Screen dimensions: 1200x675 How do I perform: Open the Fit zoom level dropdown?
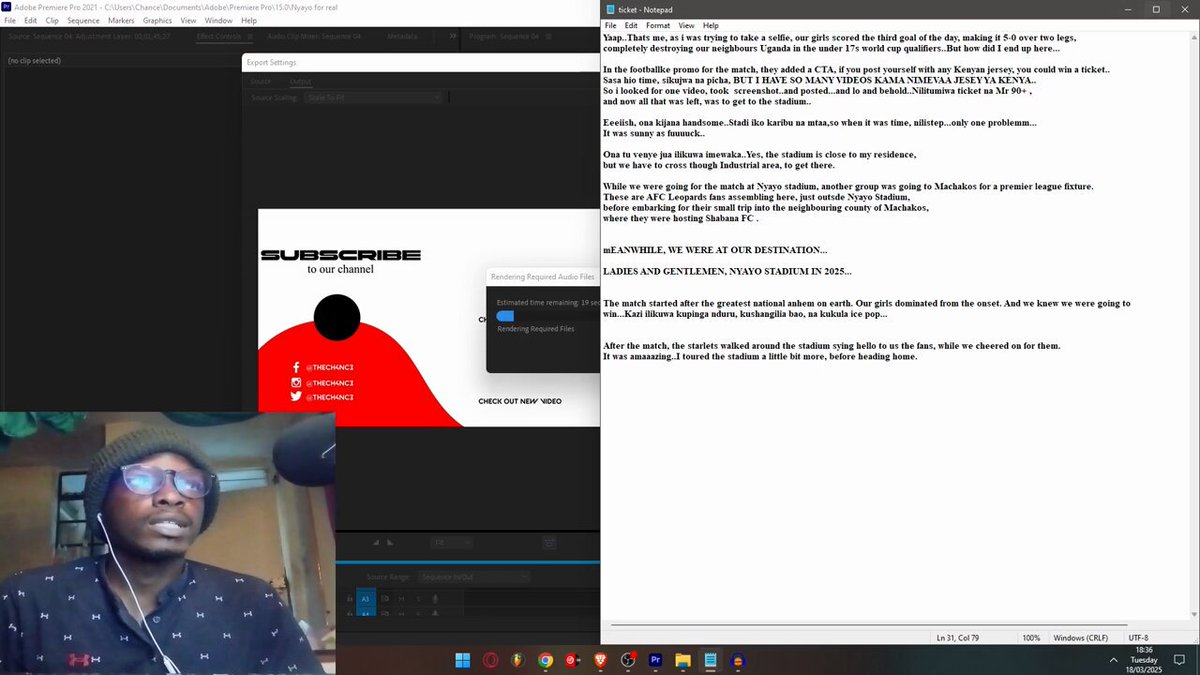451,543
